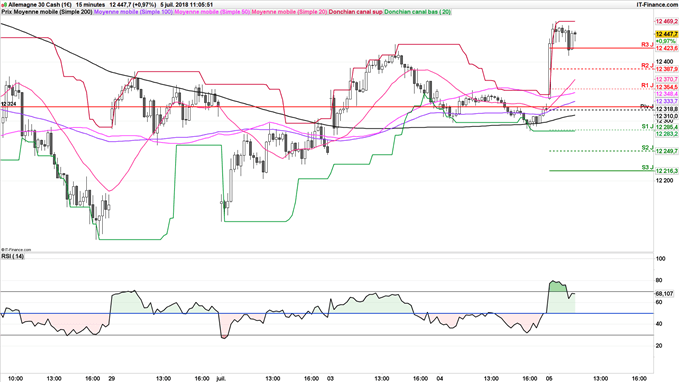Screen dimensions: 679x382
Task: Click the 12 318,8 pivot price tag
Action: click(666, 110)
